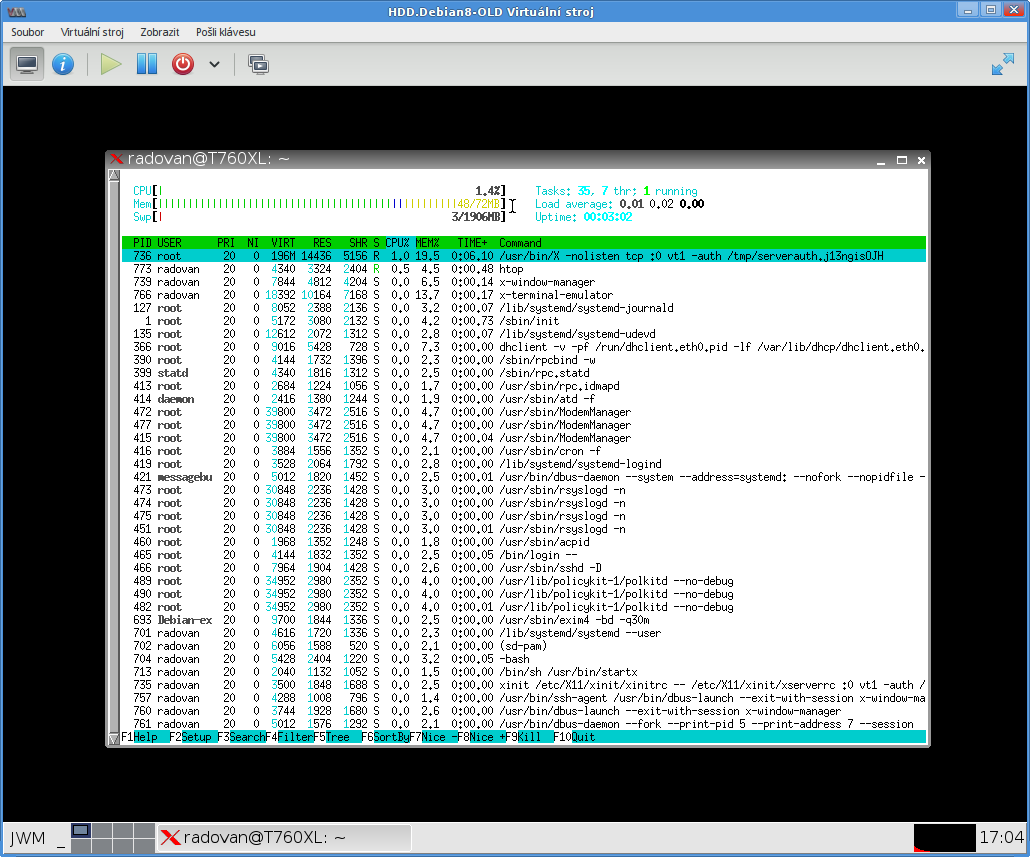Click the 17:04 clock in JWM tray

pyautogui.click(x=1001, y=837)
